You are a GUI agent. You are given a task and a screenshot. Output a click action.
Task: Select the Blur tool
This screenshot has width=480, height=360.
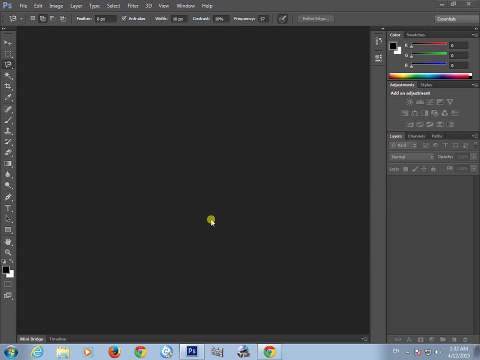pyautogui.click(x=8, y=175)
